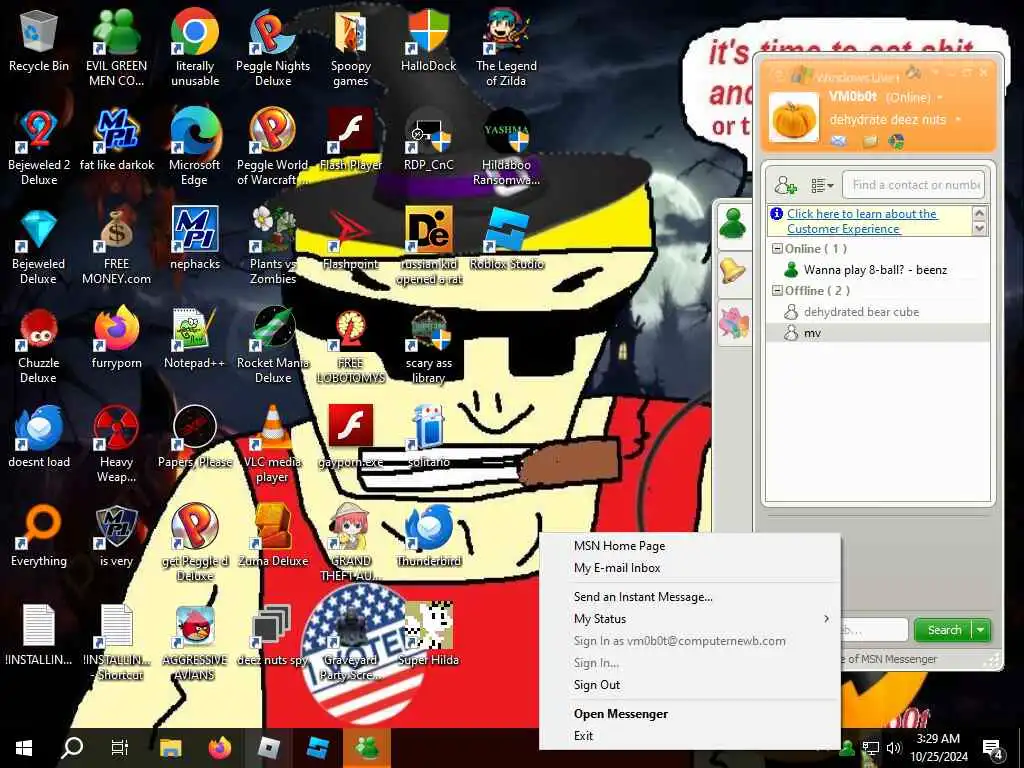Click the volume speaker tray icon
The height and width of the screenshot is (768, 1024).
tap(893, 748)
